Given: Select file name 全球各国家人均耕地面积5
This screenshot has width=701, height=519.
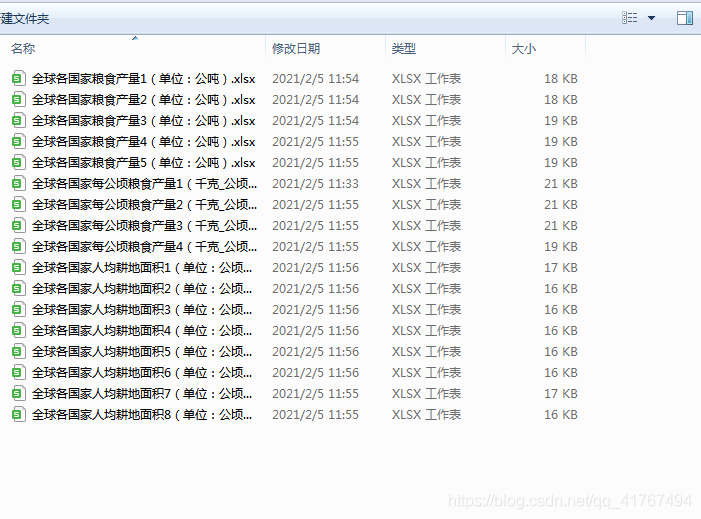Looking at the screenshot, I should 142,352.
